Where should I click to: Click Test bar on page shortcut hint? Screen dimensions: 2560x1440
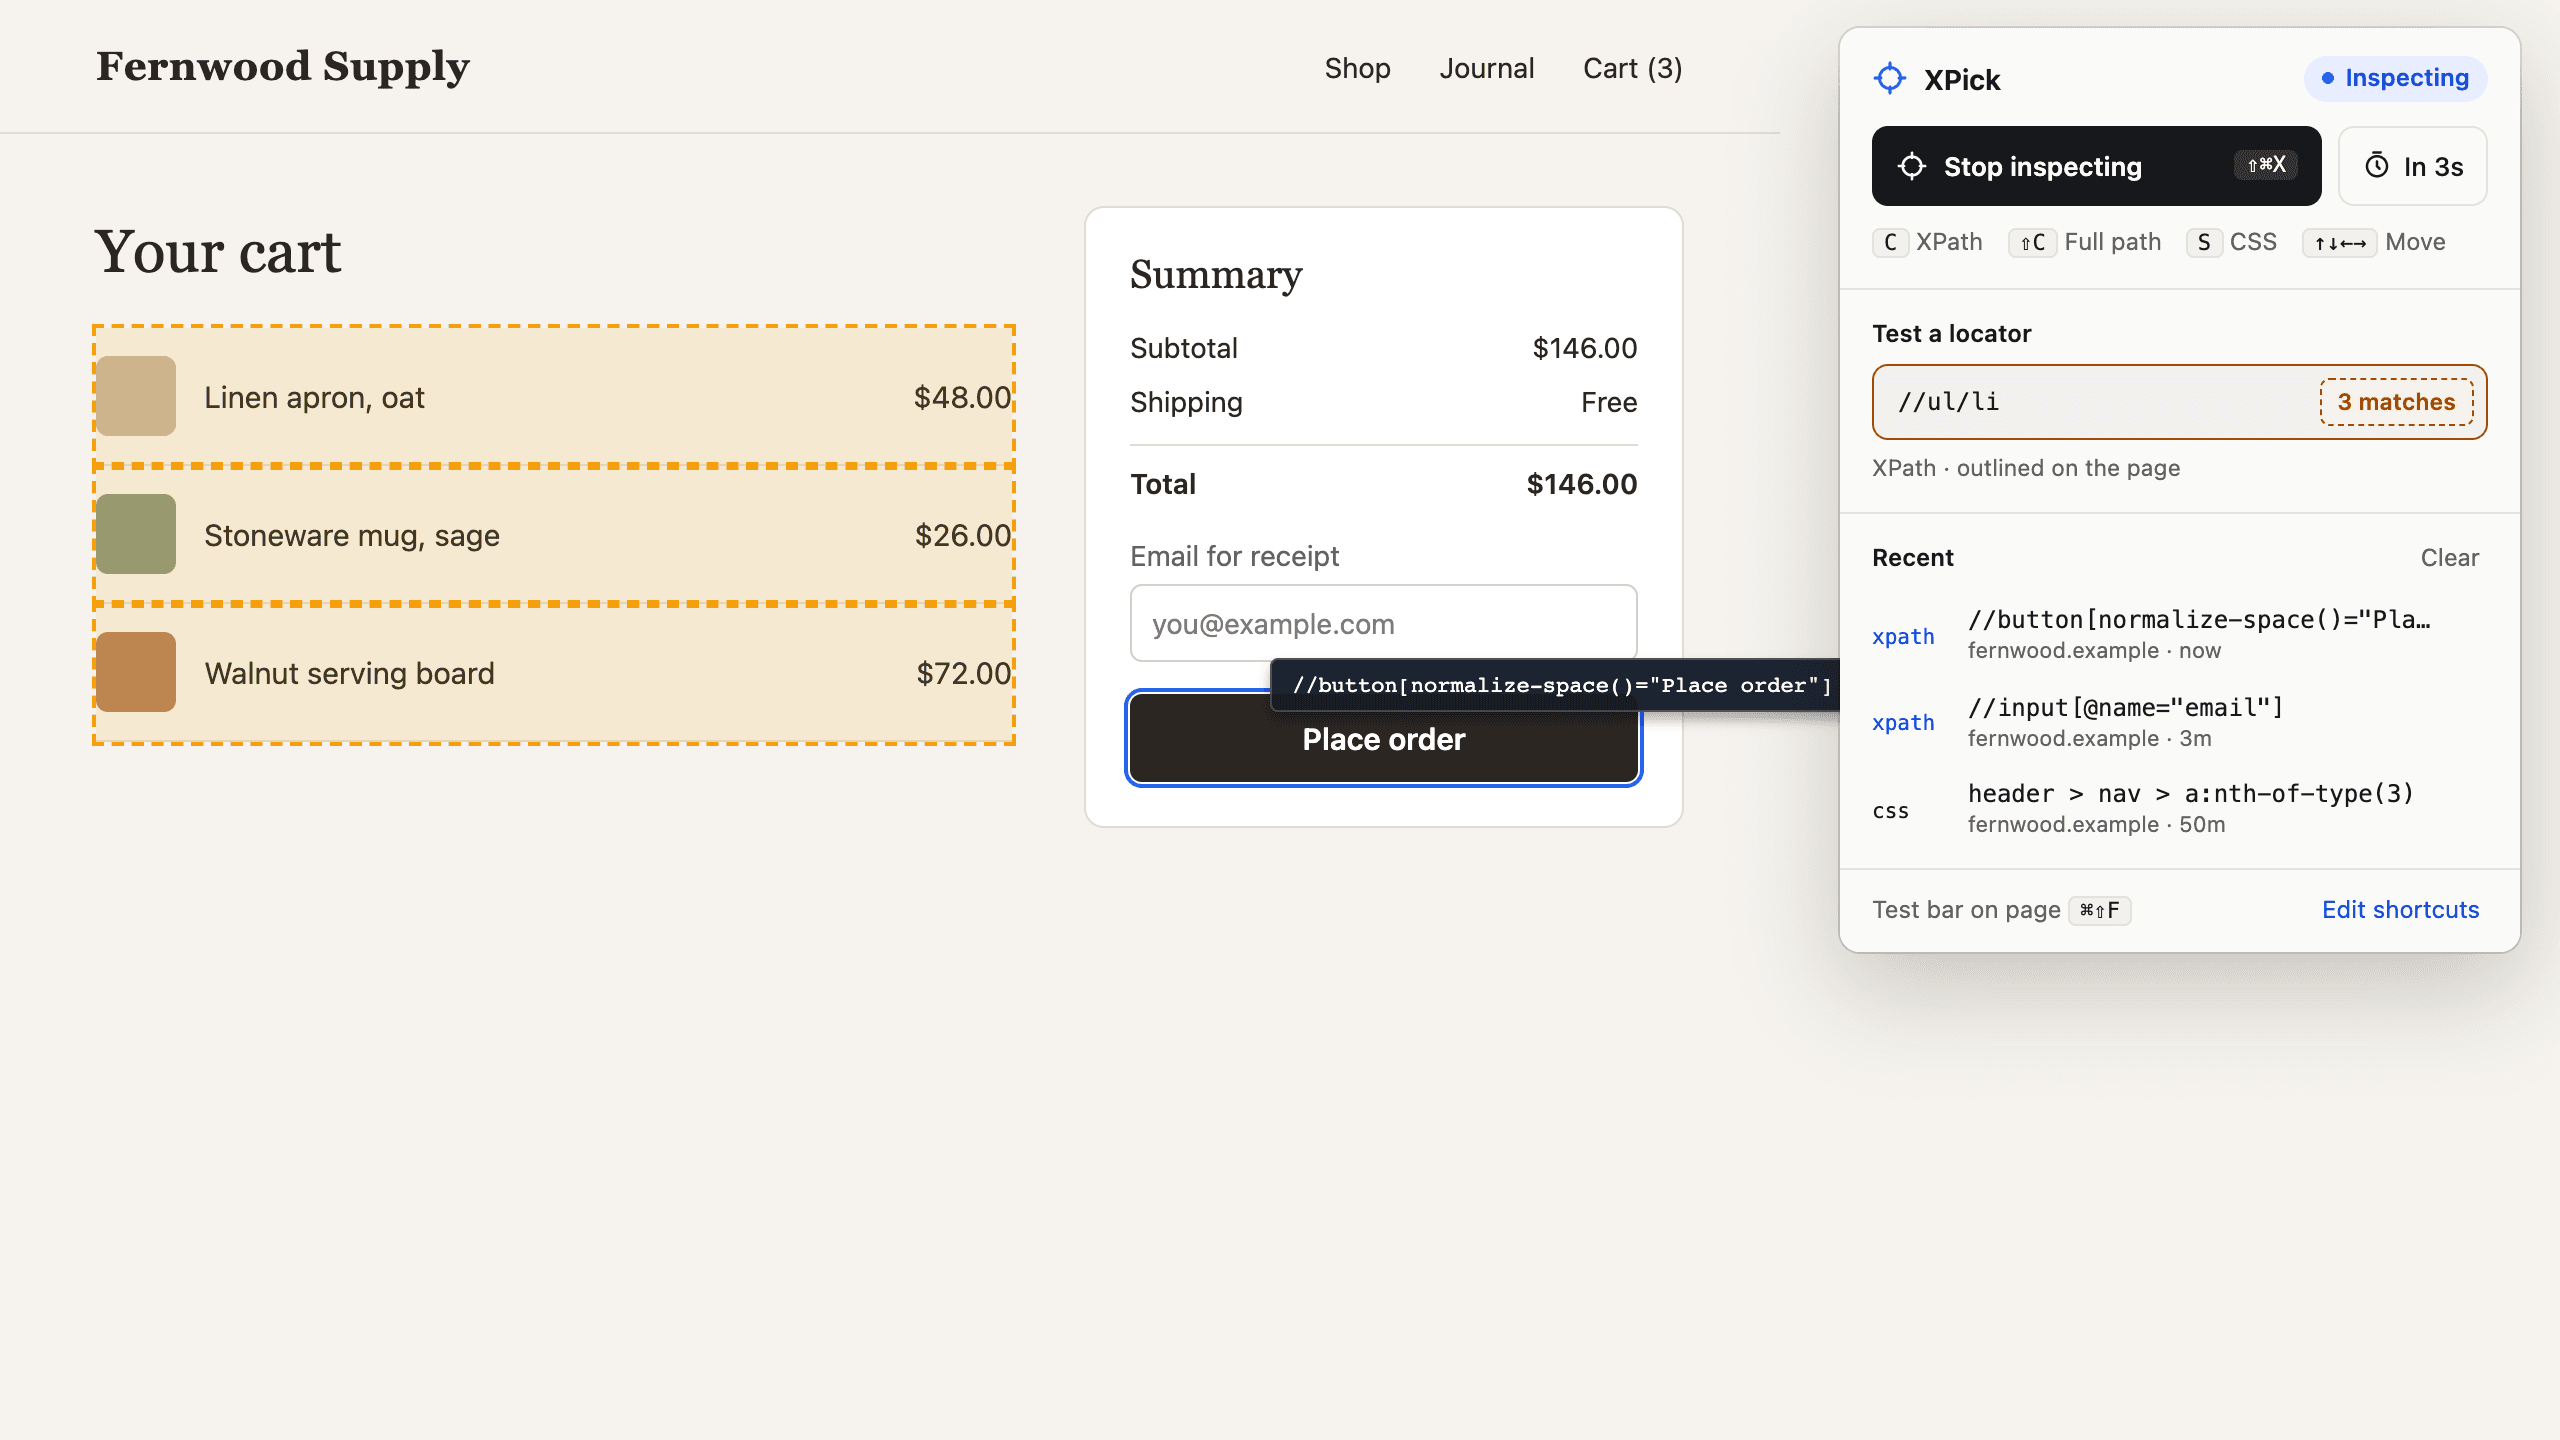(2001, 910)
